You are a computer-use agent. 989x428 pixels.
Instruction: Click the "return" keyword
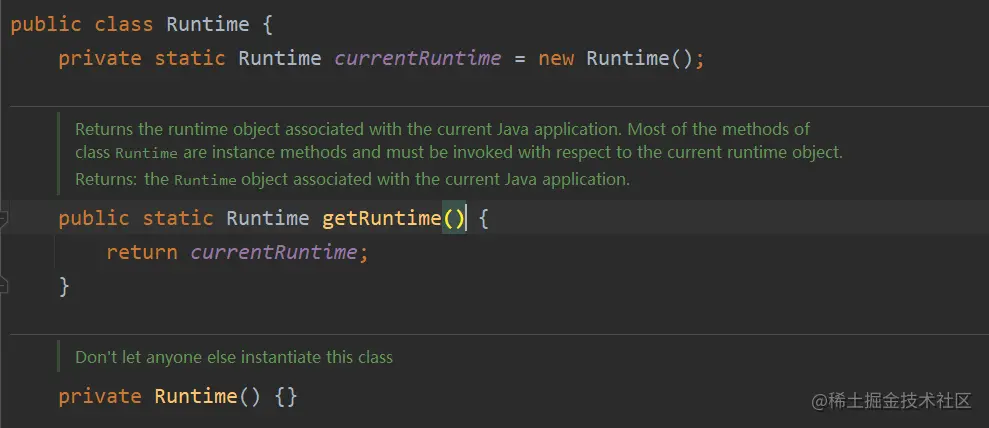click(142, 252)
